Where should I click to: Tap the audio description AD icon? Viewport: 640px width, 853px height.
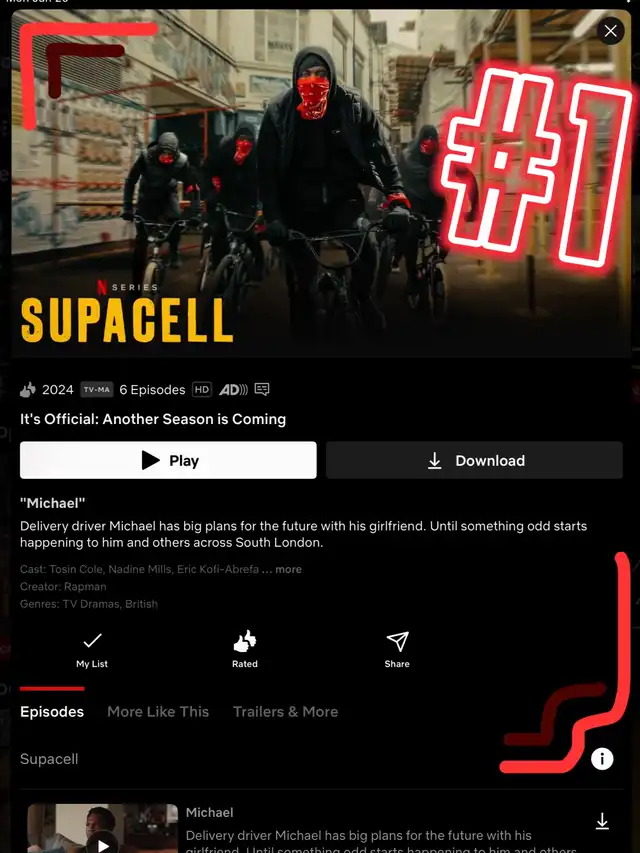click(233, 390)
